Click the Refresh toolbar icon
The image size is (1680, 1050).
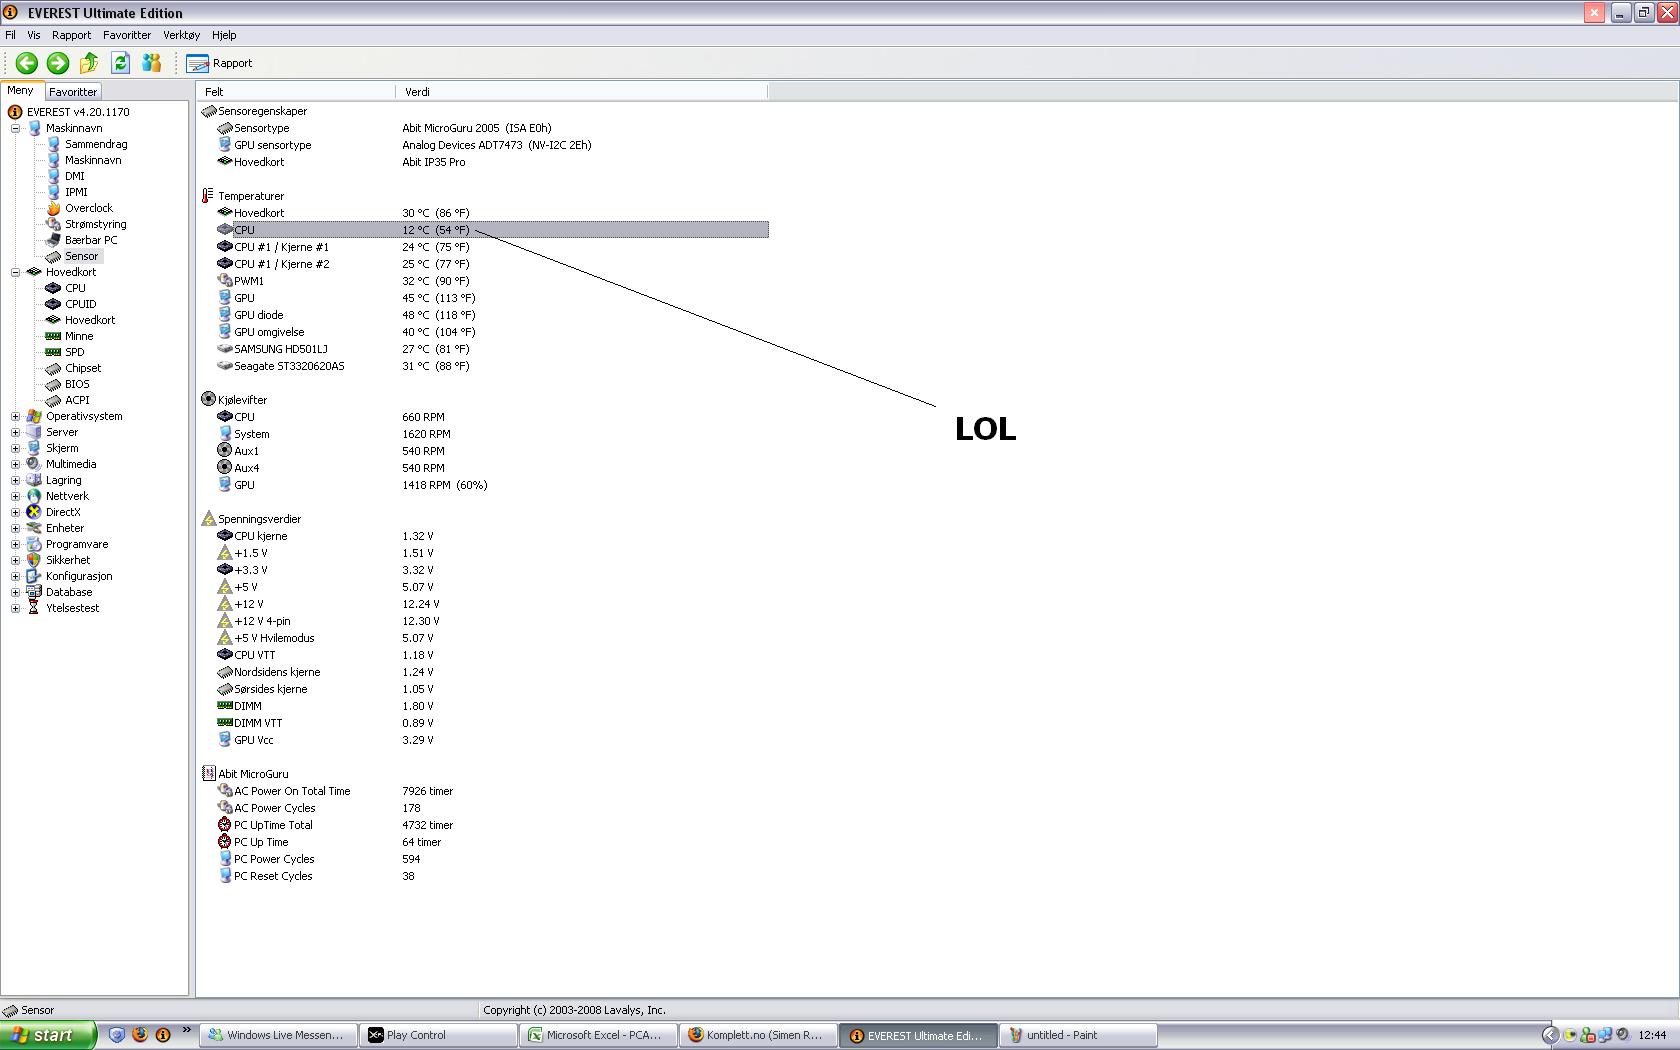coord(120,63)
